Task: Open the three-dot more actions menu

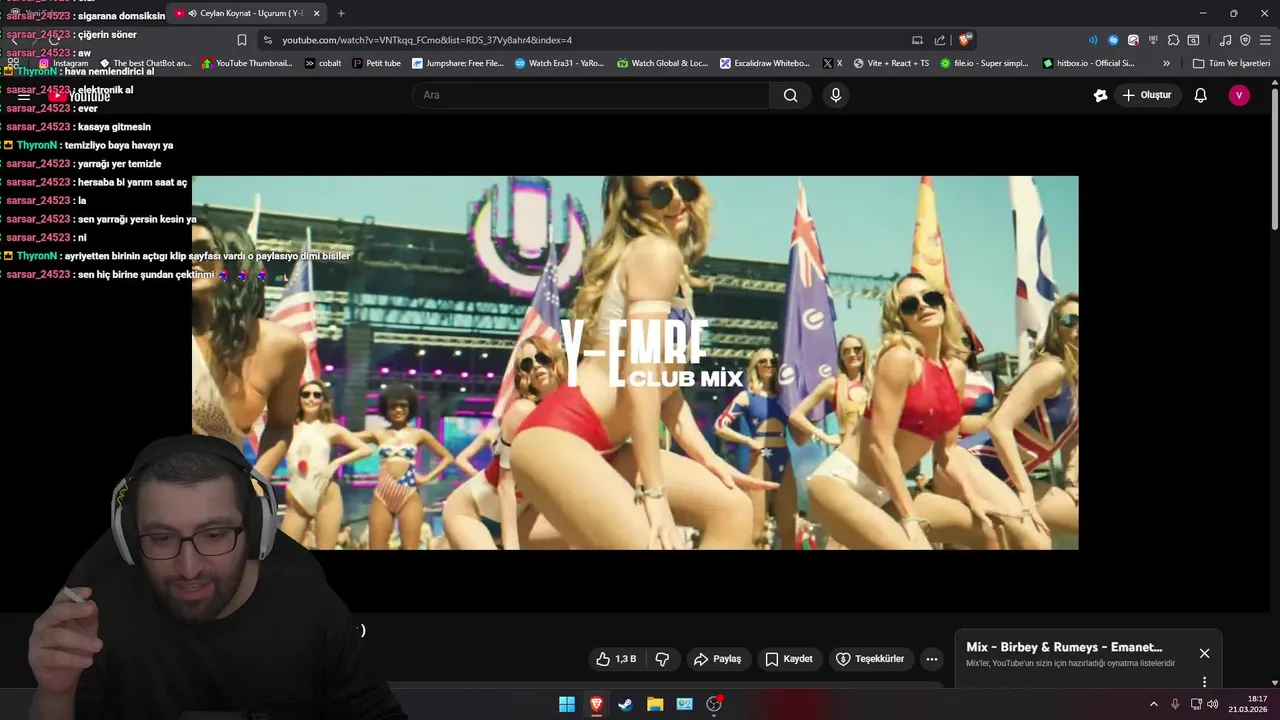Action: tap(932, 659)
